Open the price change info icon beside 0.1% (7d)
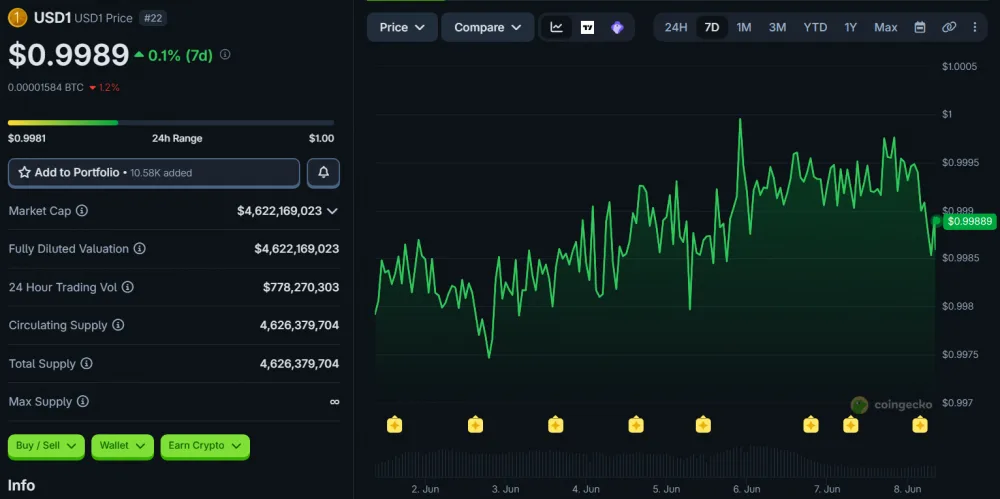Image resolution: width=1000 pixels, height=499 pixels. click(224, 55)
